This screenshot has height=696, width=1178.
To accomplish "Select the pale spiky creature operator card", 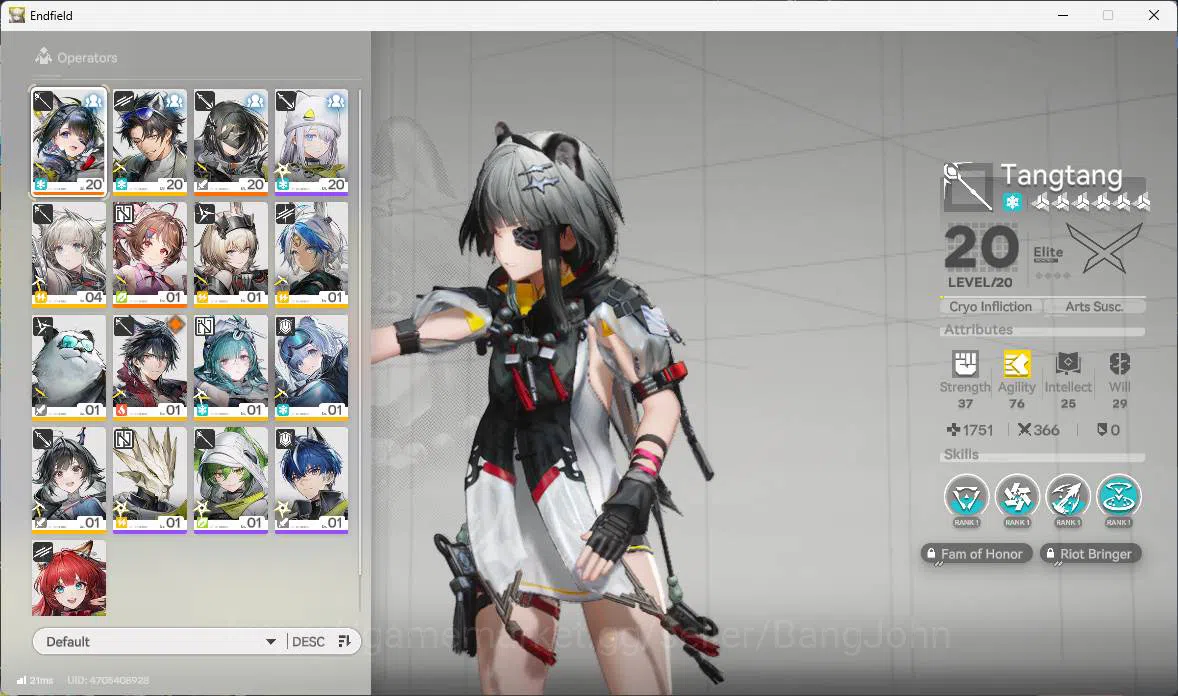I will [150, 480].
